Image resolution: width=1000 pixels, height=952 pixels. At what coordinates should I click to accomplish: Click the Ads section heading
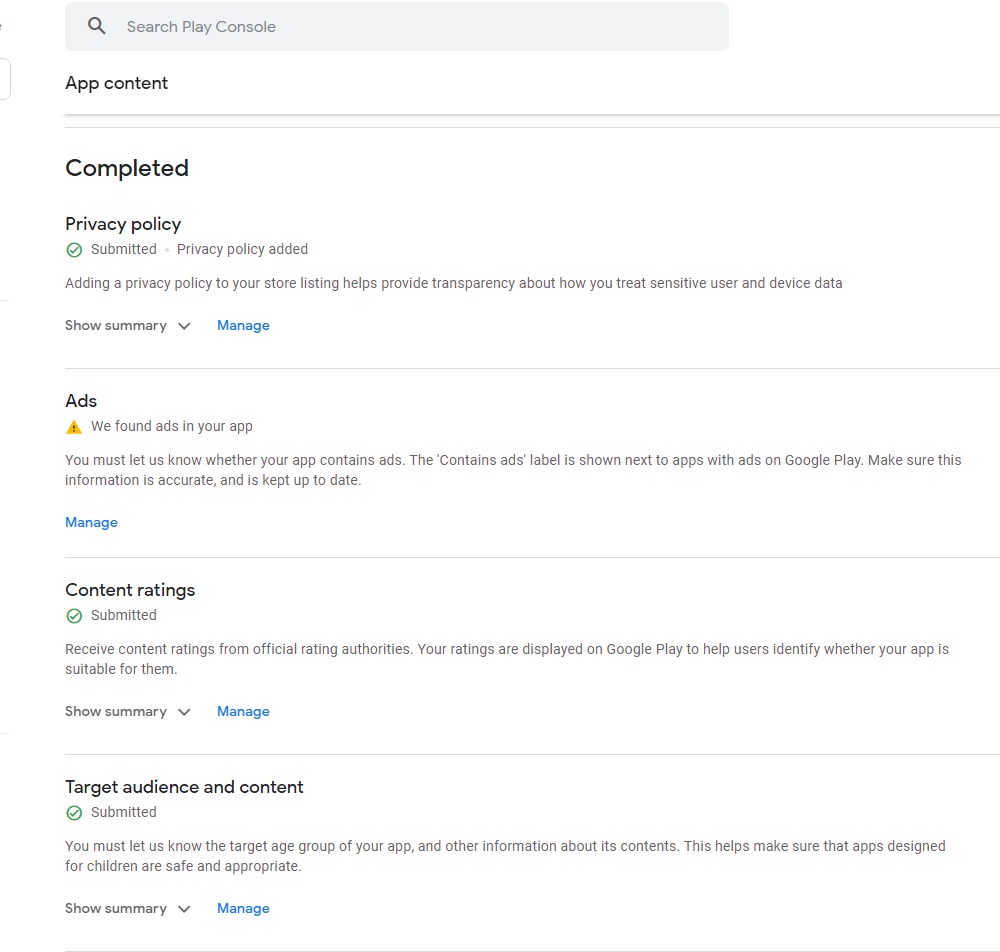click(81, 401)
